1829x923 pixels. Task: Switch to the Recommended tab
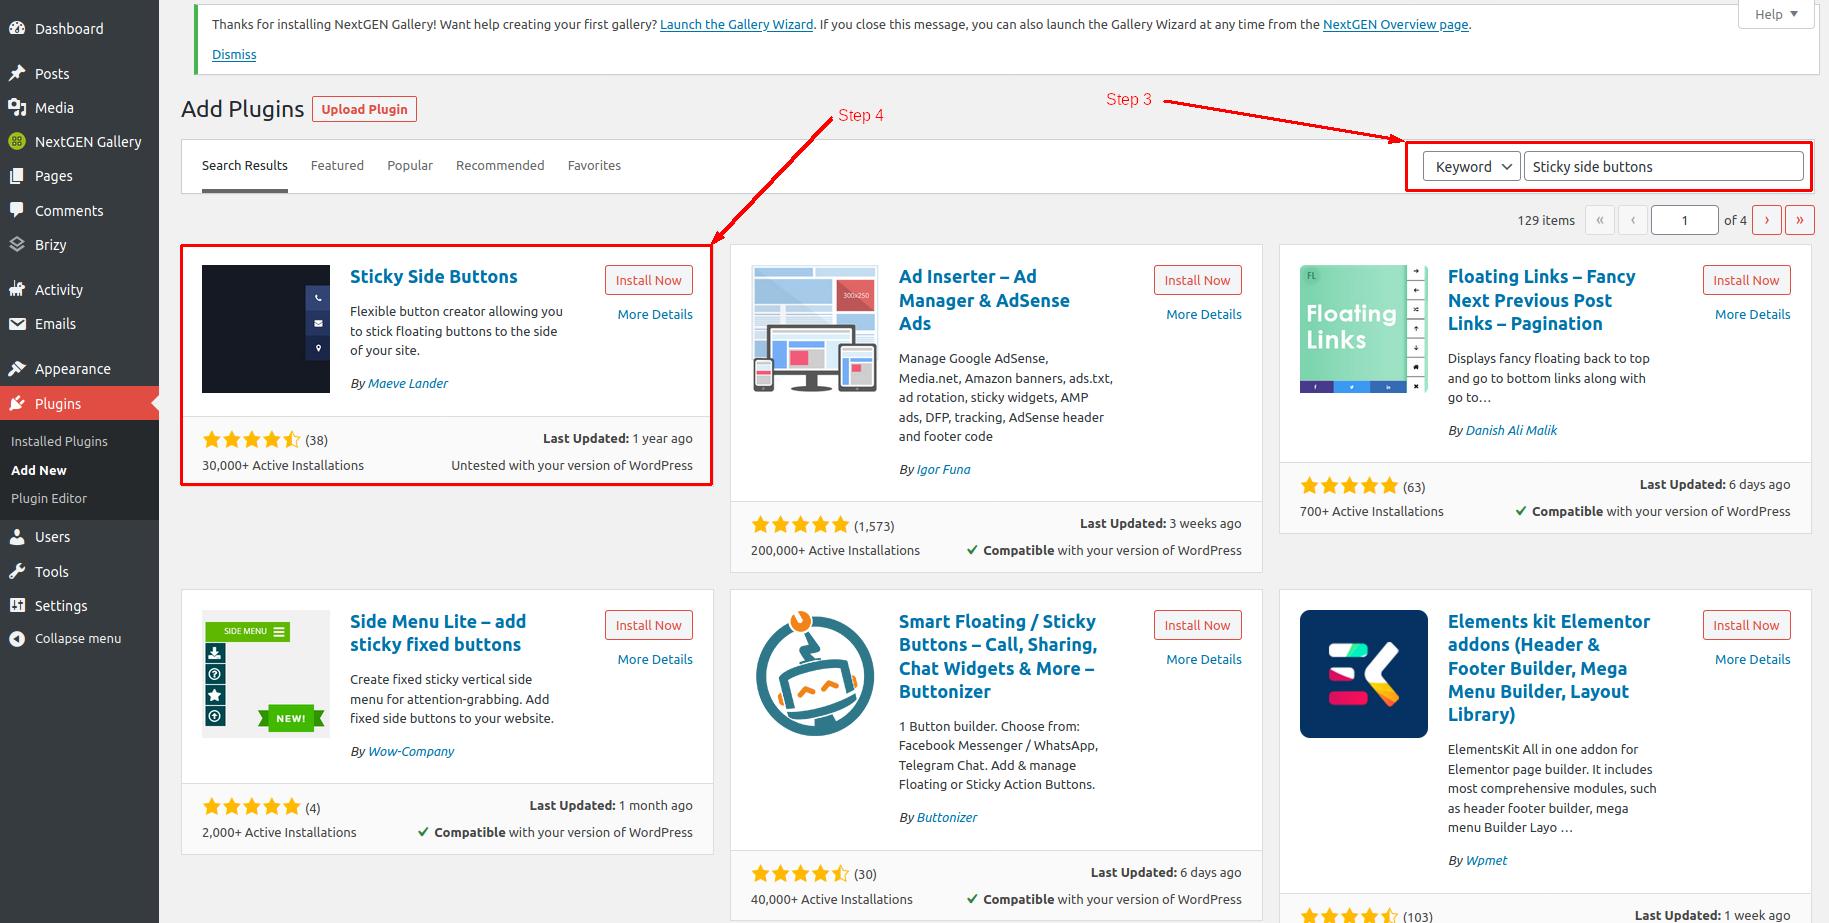coord(500,165)
